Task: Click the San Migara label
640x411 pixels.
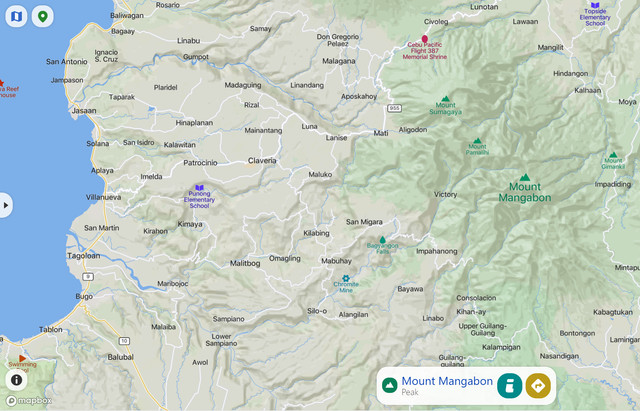Action: click(364, 222)
